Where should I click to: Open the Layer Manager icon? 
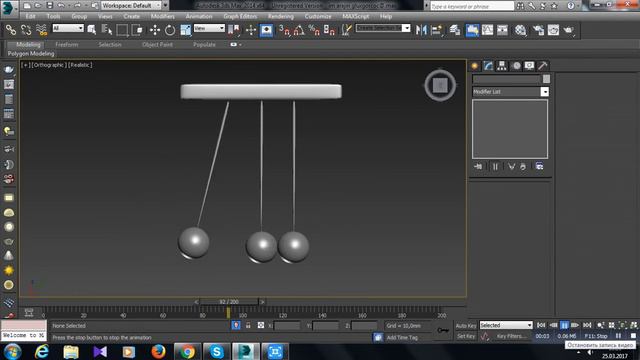[455, 30]
